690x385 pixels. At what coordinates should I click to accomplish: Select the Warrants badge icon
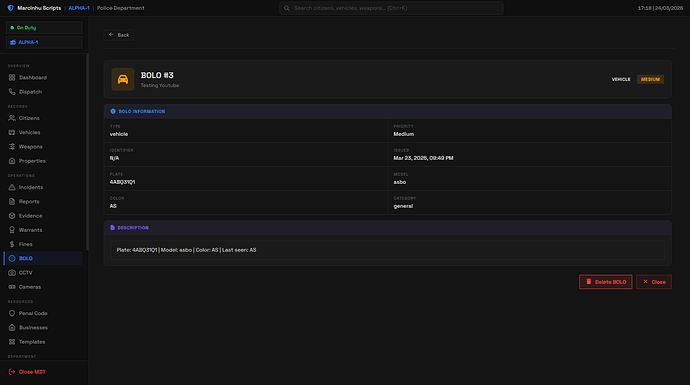[x=12, y=230]
